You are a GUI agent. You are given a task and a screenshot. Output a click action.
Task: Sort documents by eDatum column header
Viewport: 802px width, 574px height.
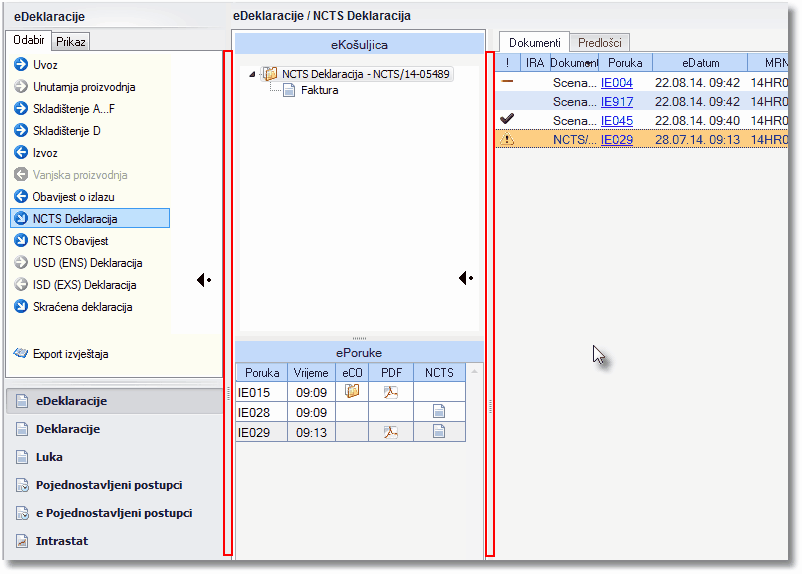[700, 62]
